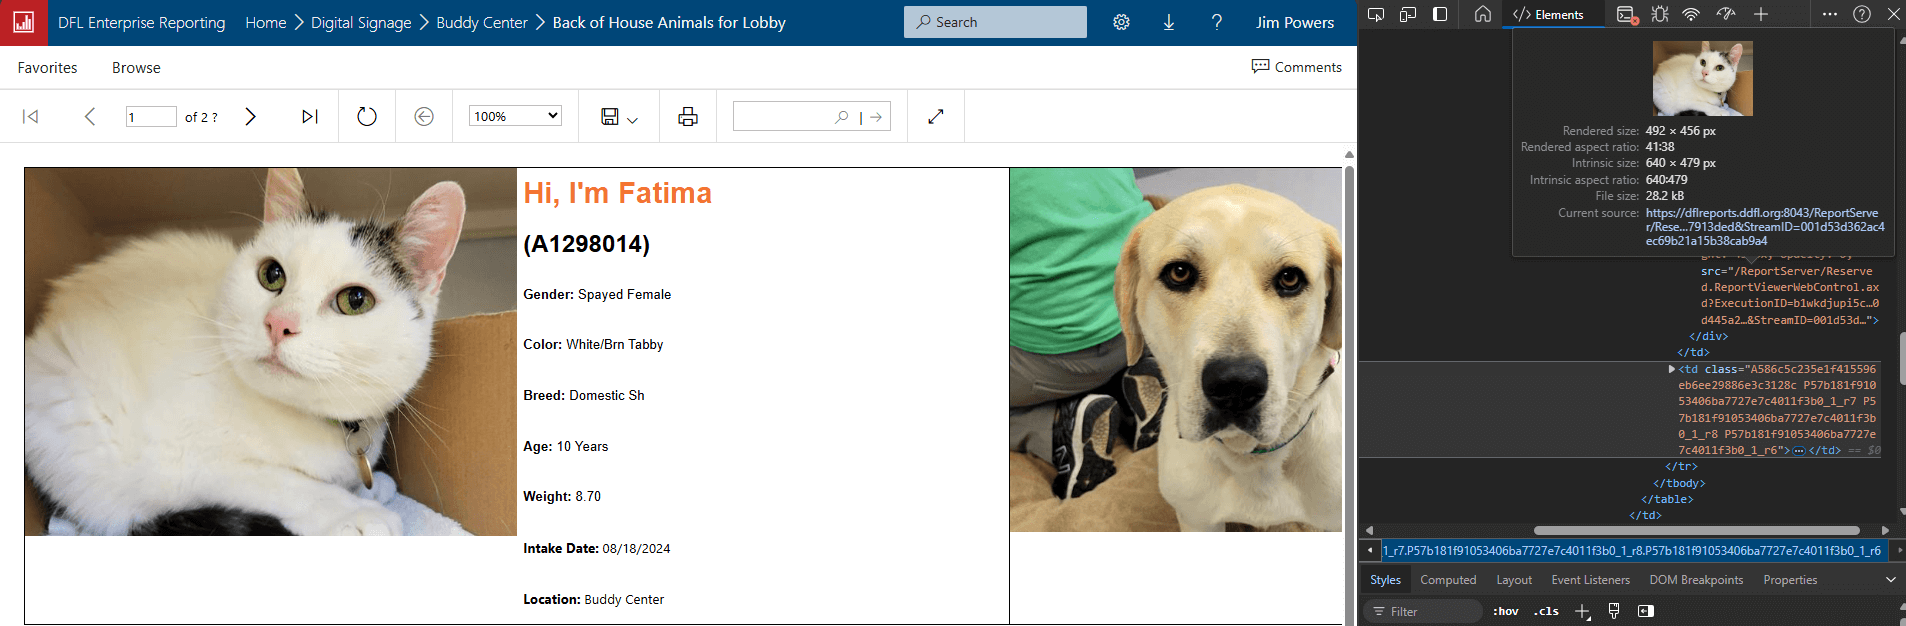Go to the next report page
This screenshot has height=626, width=1906.
250,117
